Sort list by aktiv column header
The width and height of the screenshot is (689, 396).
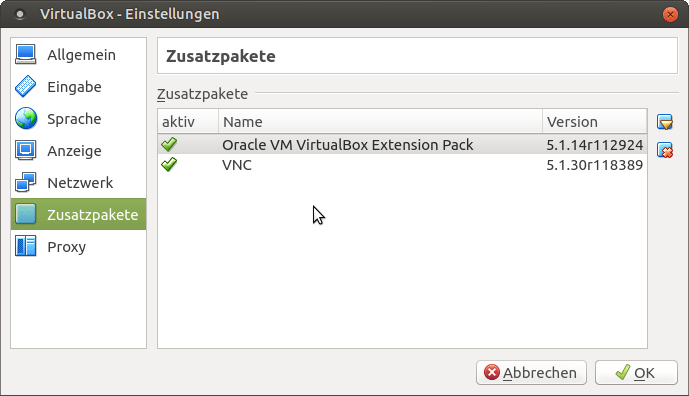click(x=188, y=121)
